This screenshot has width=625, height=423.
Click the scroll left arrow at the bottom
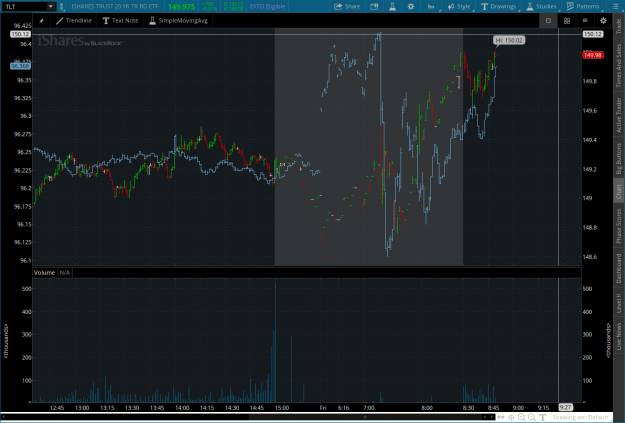485,417
